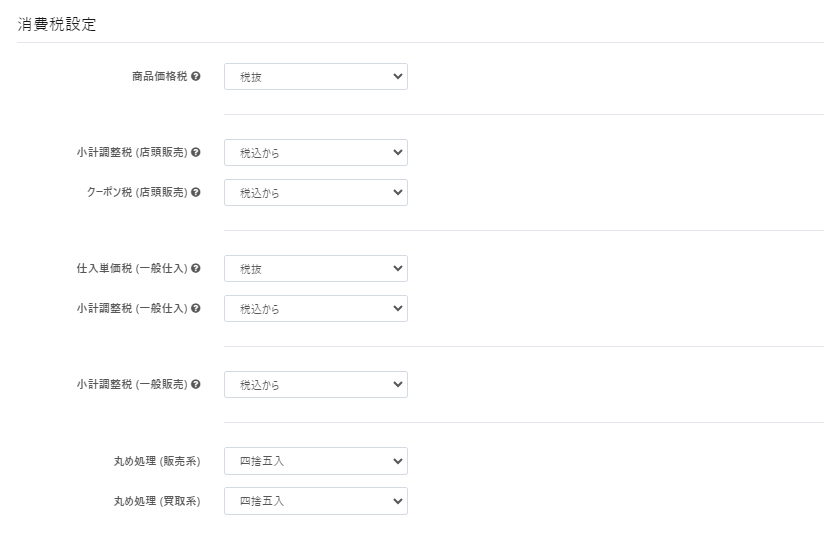Open the 商品価格税 dropdown

(x=316, y=77)
